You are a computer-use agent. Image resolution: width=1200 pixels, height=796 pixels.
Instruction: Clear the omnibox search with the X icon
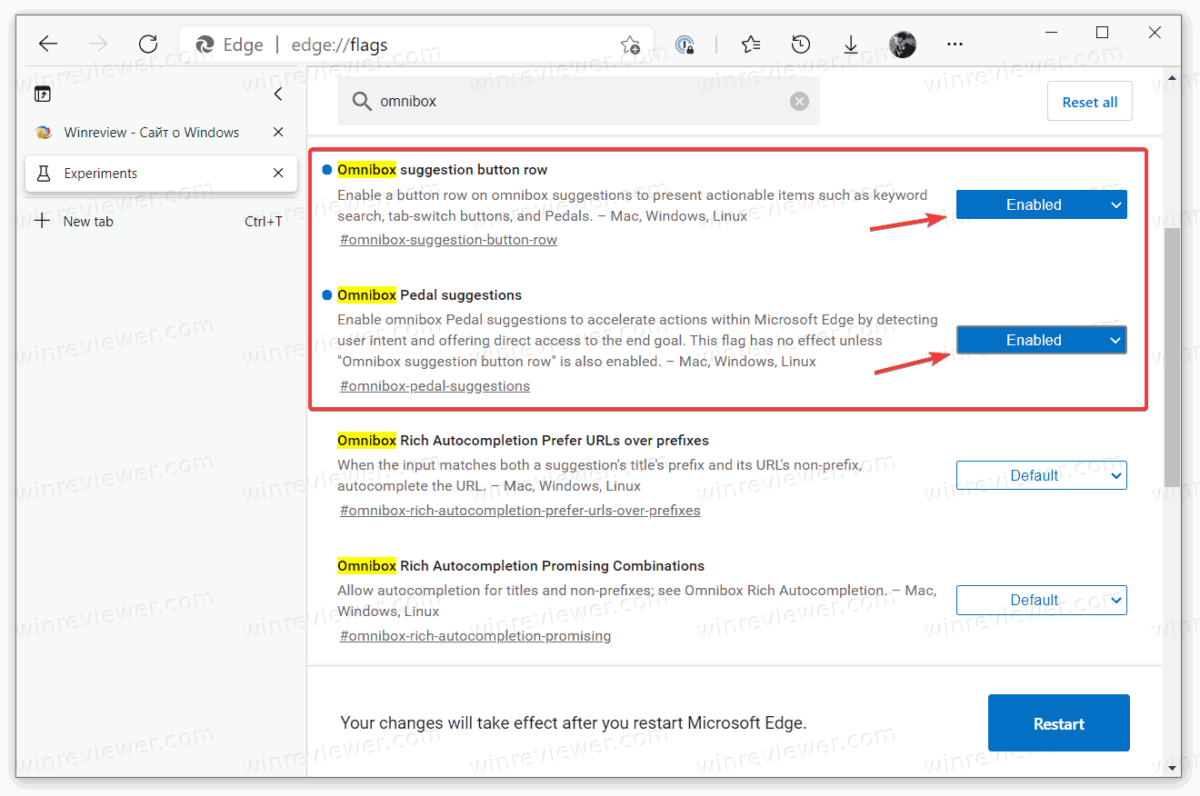[x=799, y=100]
